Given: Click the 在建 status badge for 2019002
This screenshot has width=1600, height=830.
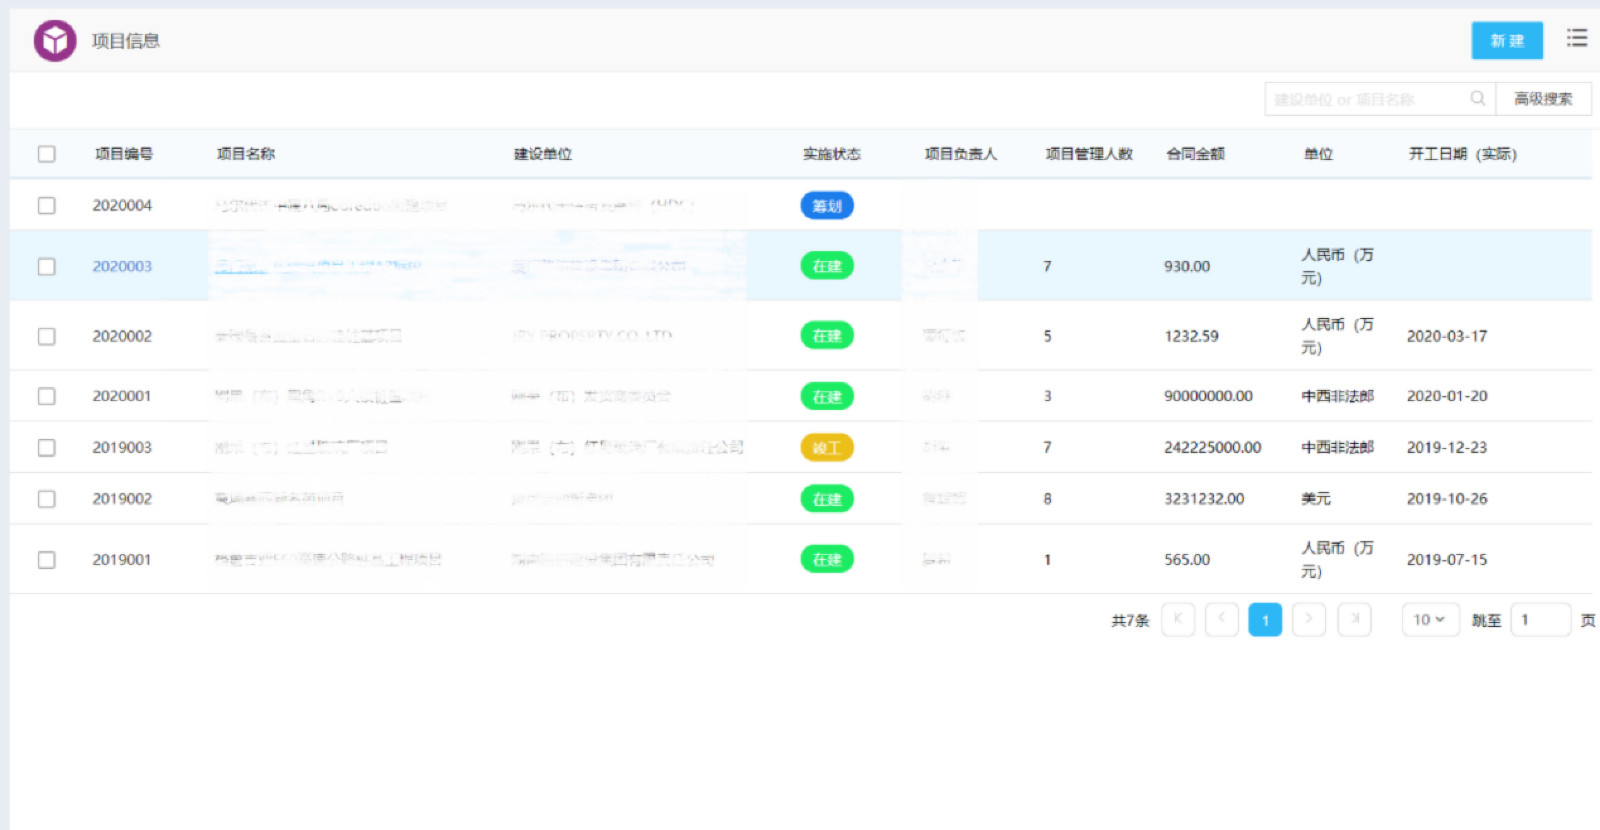Looking at the screenshot, I should (x=827, y=498).
